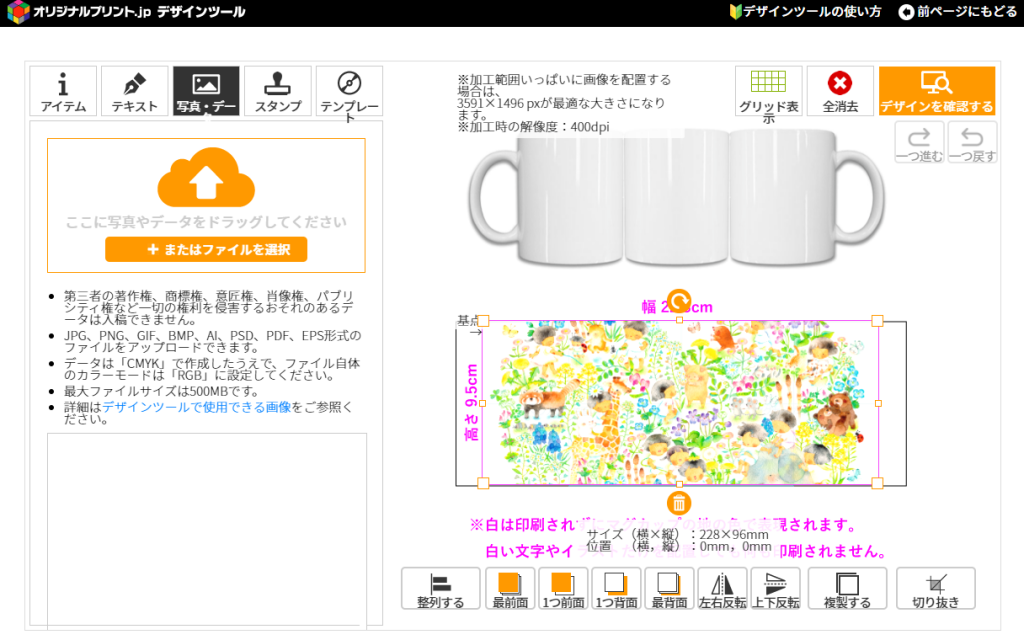Screen dimensions: 1024x640
Task: Select the 写真・データ tab
Action: pos(206,91)
